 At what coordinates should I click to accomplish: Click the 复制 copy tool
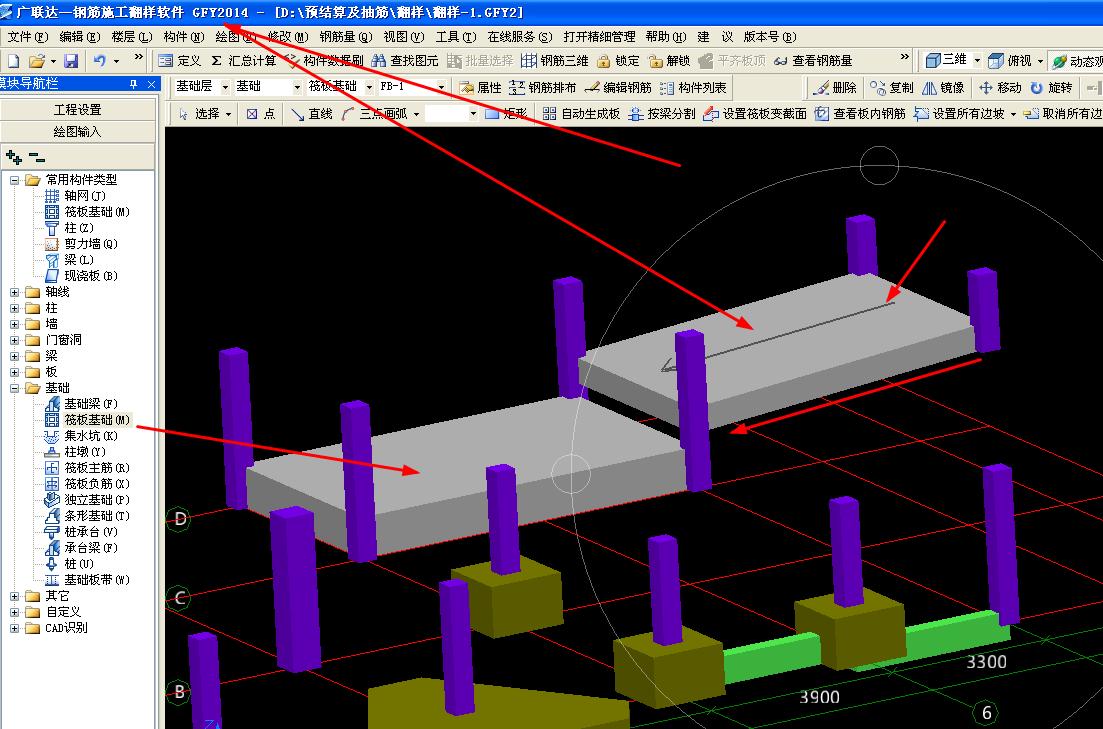tap(892, 87)
